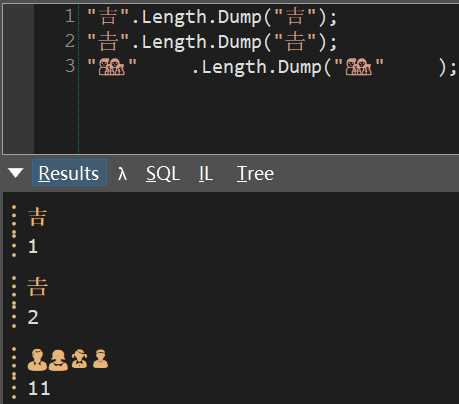Collapse results with the triangle arrow

pos(16,173)
